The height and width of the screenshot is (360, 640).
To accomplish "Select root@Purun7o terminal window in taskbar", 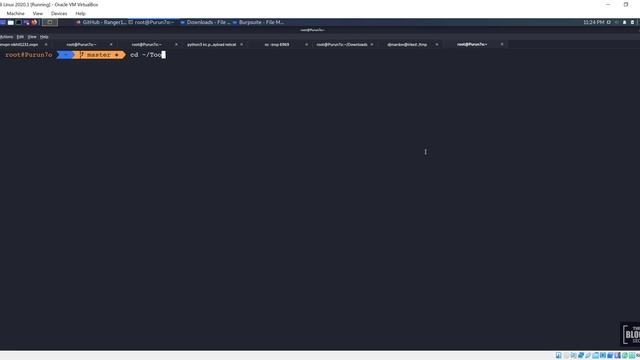I will tap(151, 22).
